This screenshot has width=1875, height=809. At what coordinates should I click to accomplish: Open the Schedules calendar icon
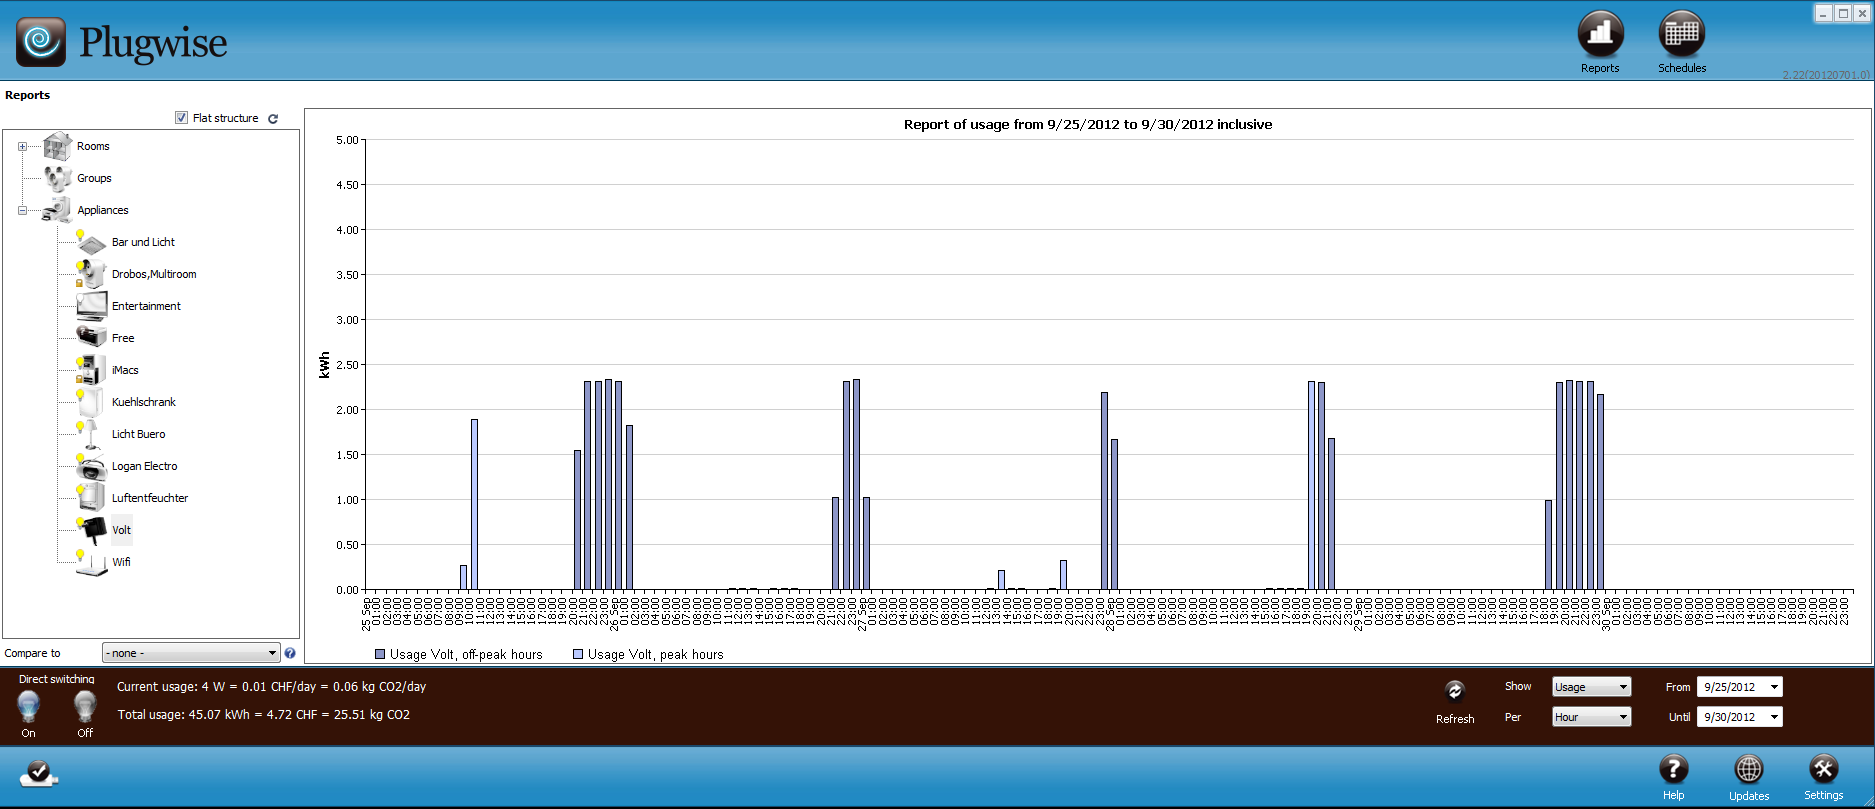point(1681,35)
